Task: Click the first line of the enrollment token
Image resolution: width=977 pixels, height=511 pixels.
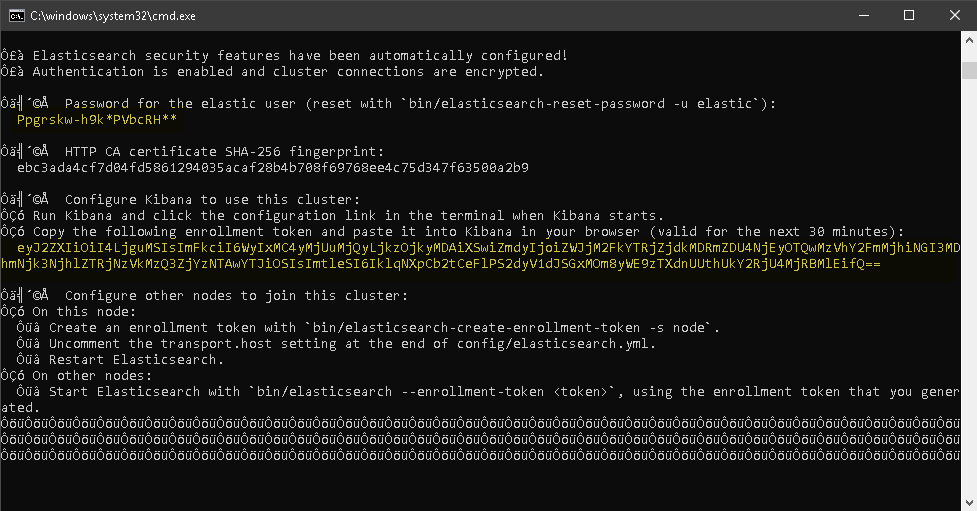Action: coord(488,247)
